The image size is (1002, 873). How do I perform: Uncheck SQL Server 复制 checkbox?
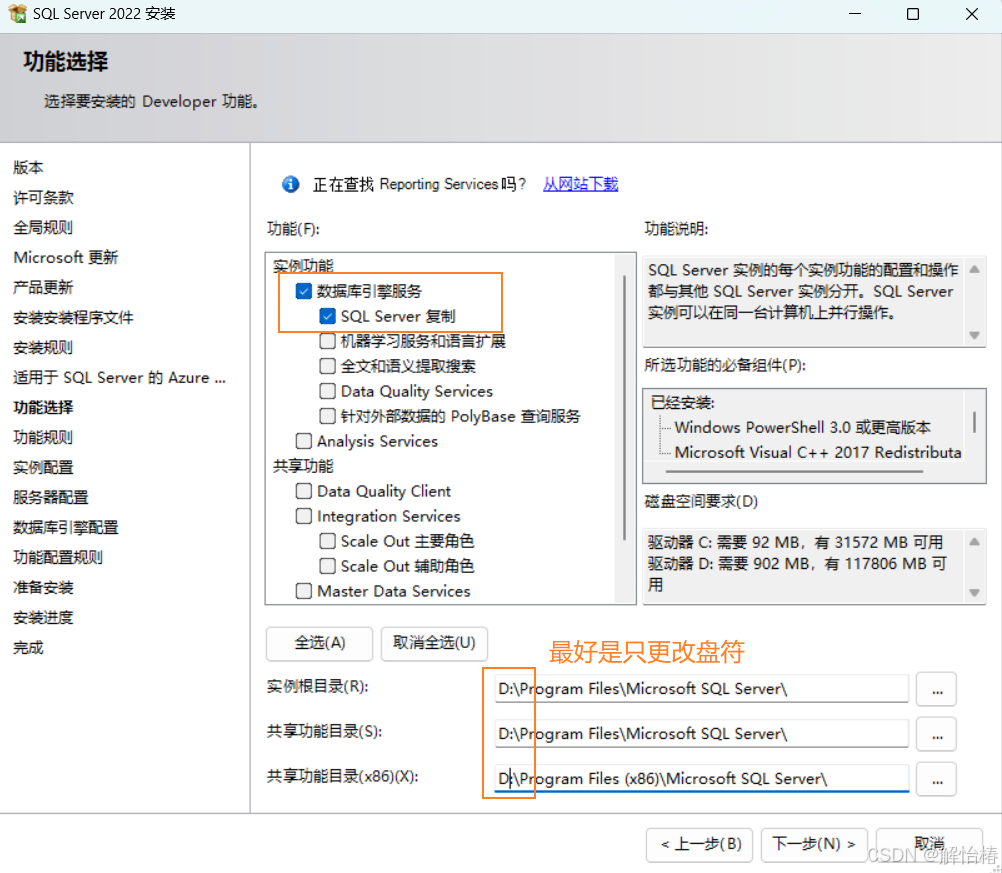click(x=327, y=316)
